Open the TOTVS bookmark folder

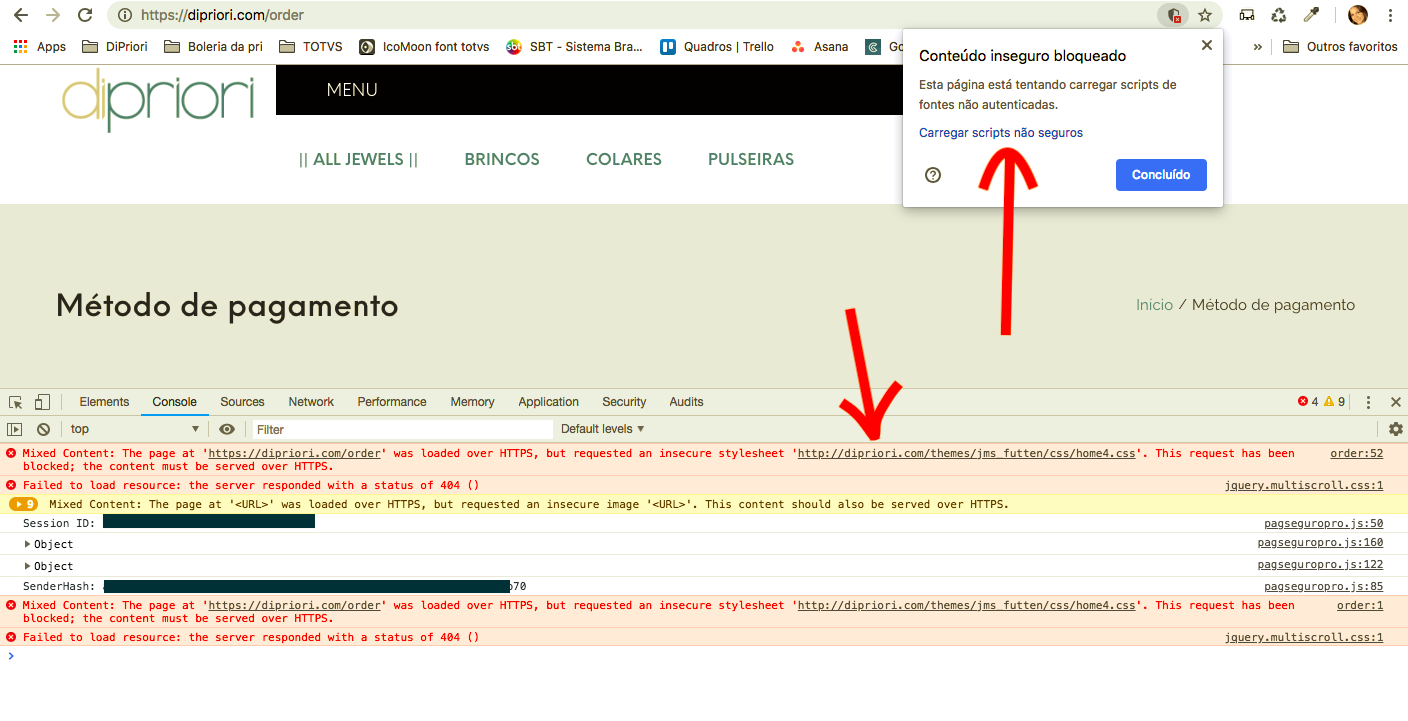pos(311,46)
